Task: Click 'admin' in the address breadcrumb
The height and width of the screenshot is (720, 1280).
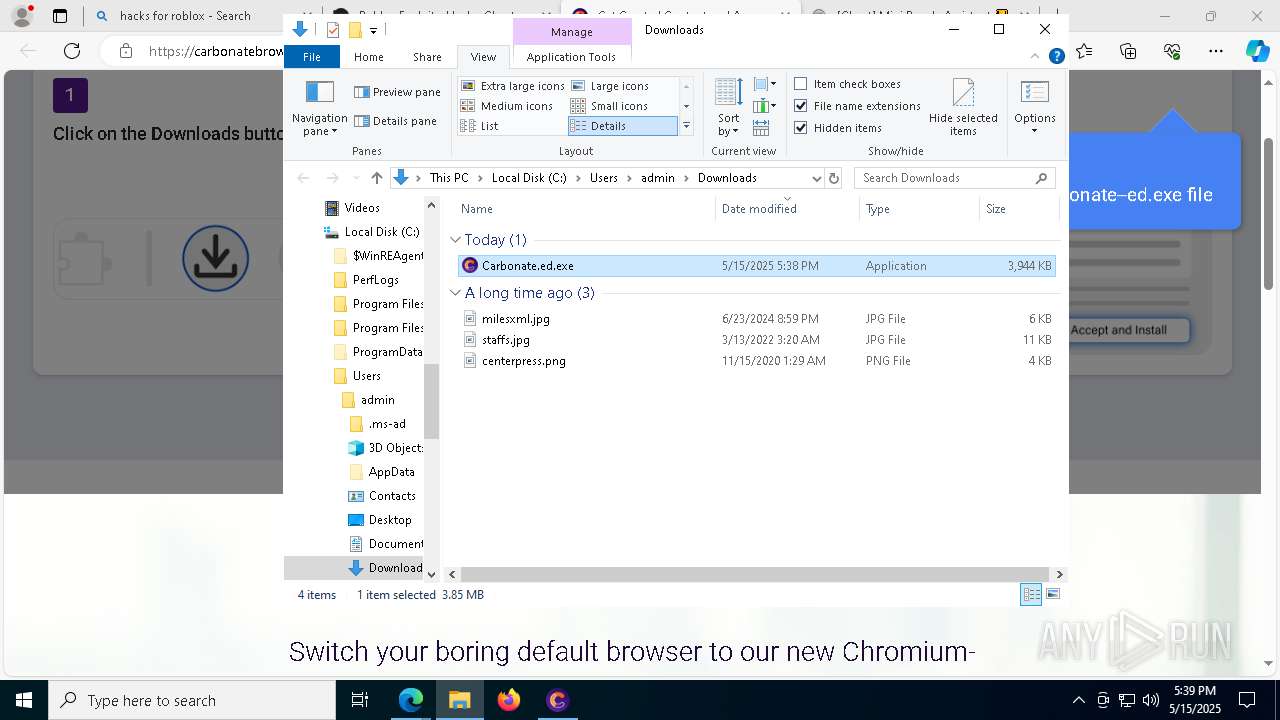Action: (x=657, y=178)
